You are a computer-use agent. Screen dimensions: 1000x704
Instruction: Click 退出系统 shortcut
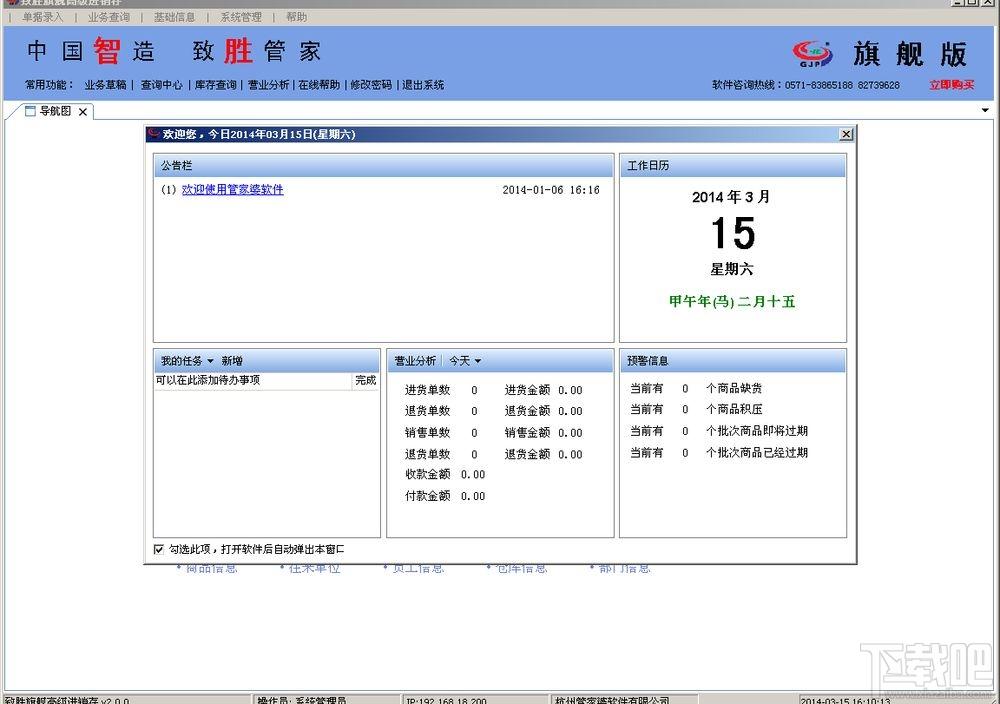coord(423,85)
